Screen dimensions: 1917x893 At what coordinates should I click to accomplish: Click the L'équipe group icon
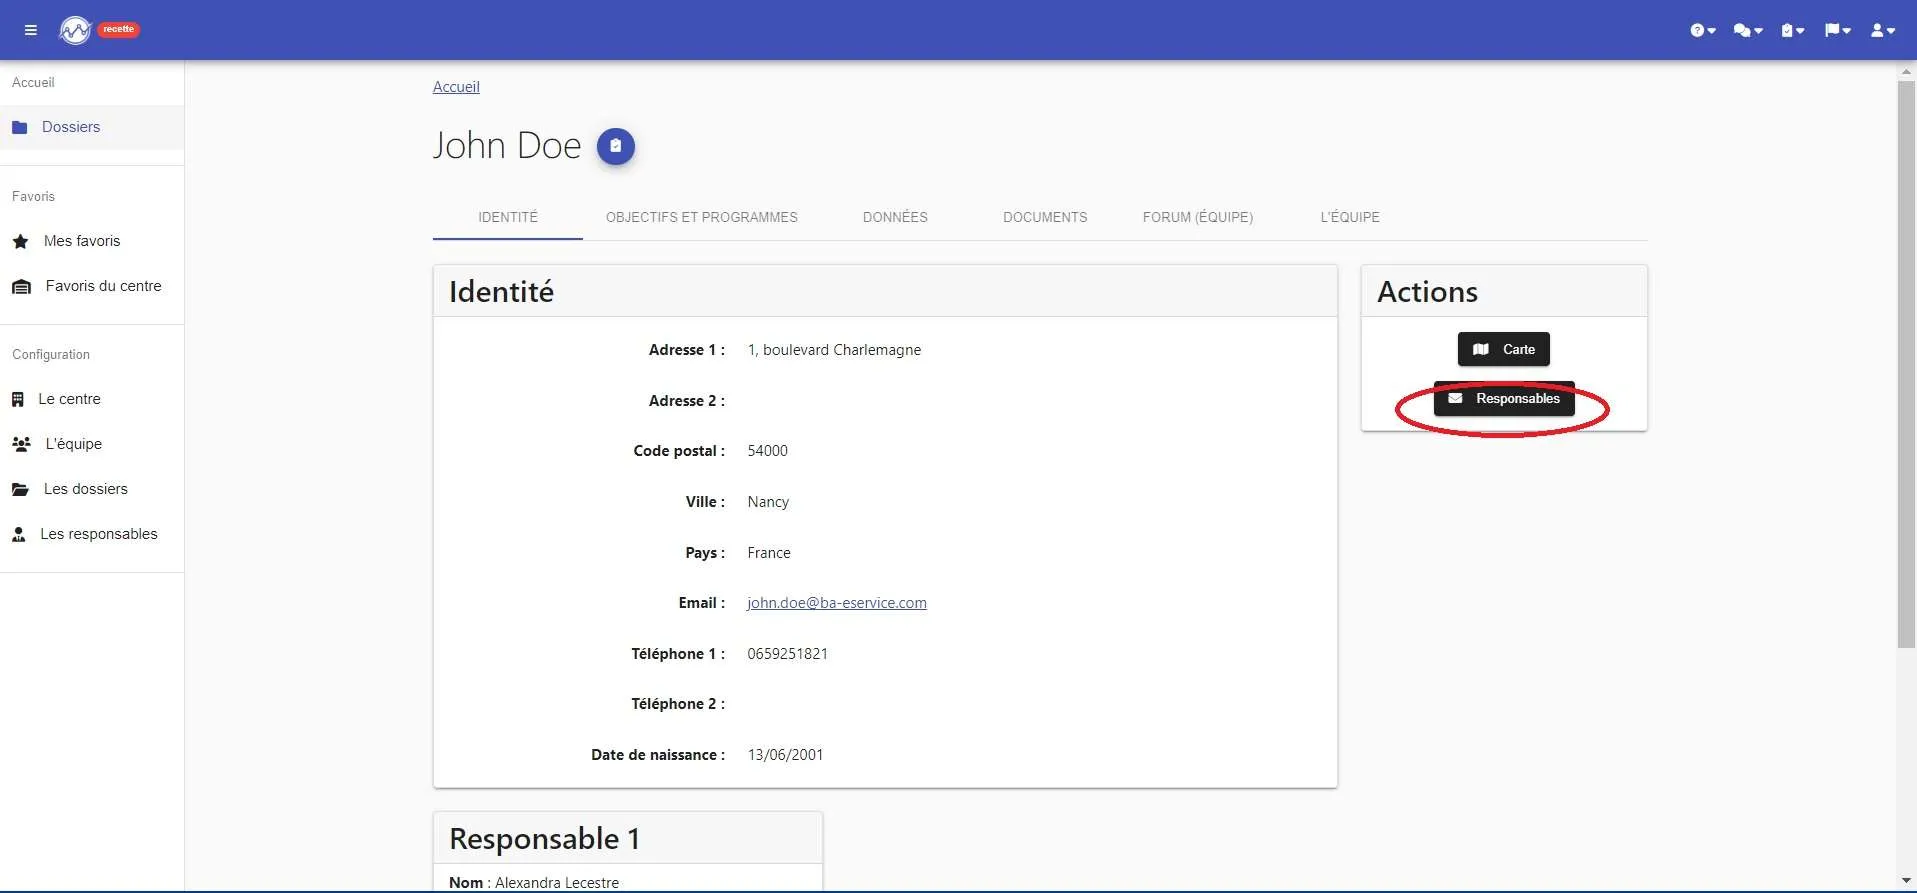pyautogui.click(x=21, y=444)
